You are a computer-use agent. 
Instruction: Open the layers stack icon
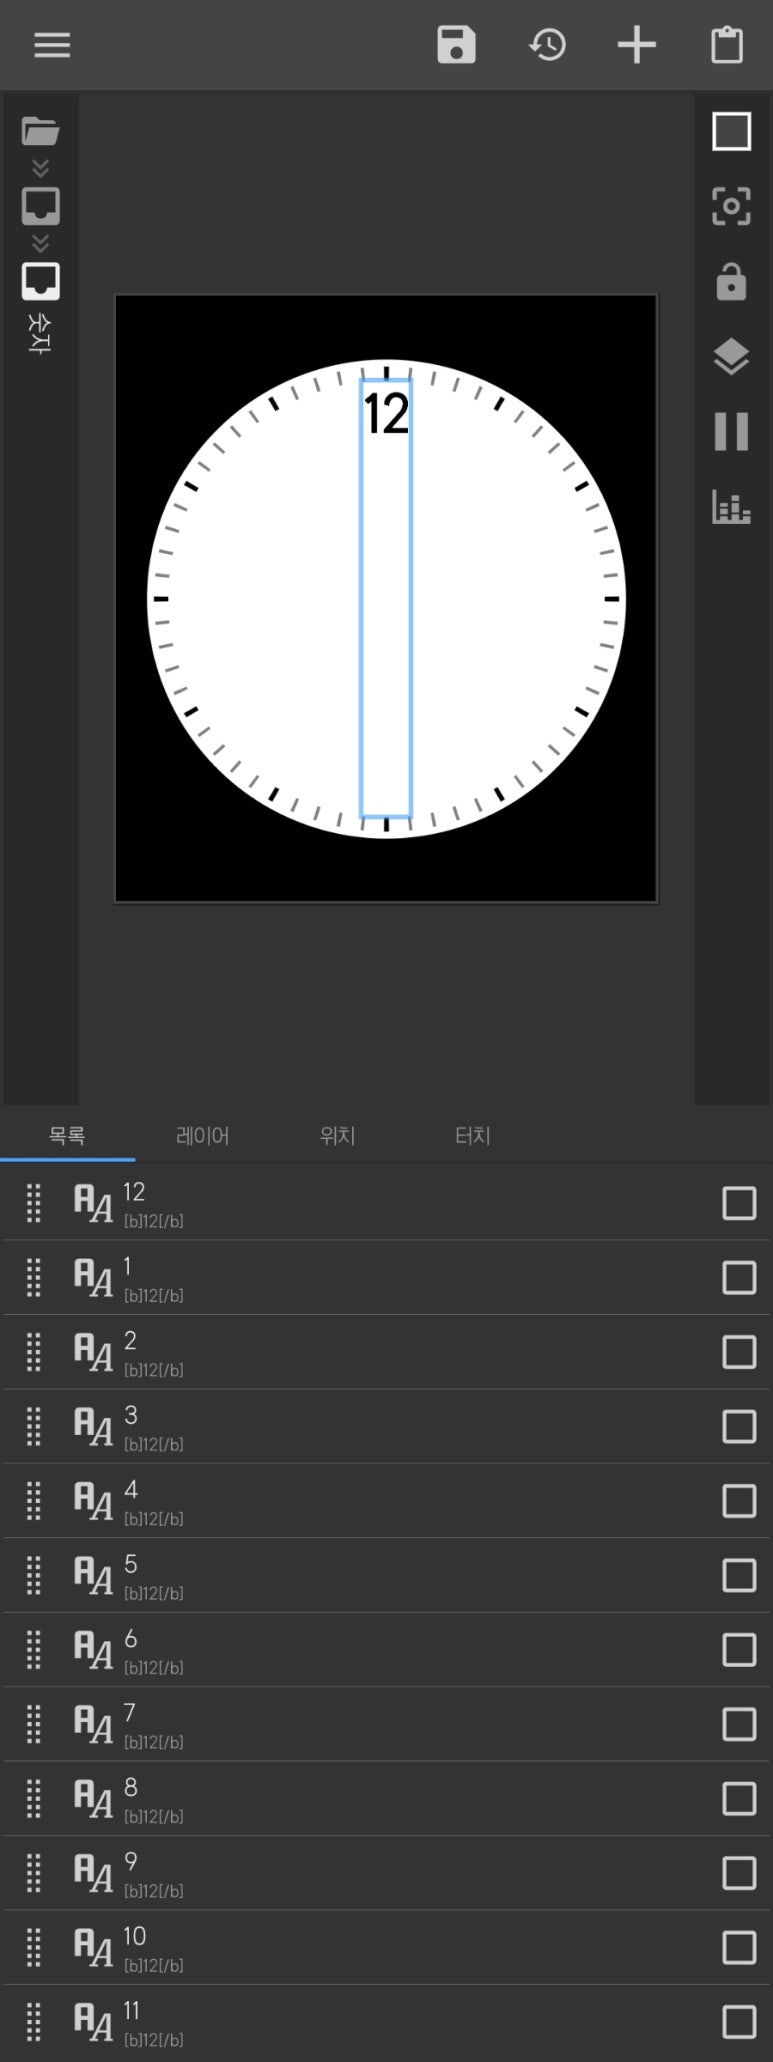(731, 357)
